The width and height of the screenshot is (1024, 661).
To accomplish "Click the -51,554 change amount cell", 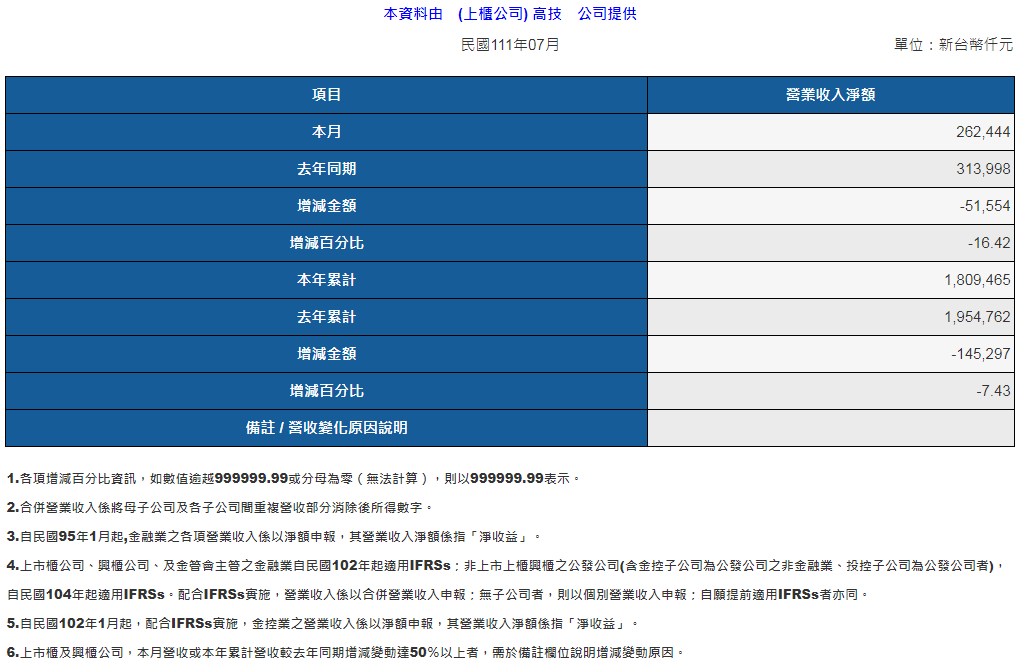I will pyautogui.click(x=985, y=206).
